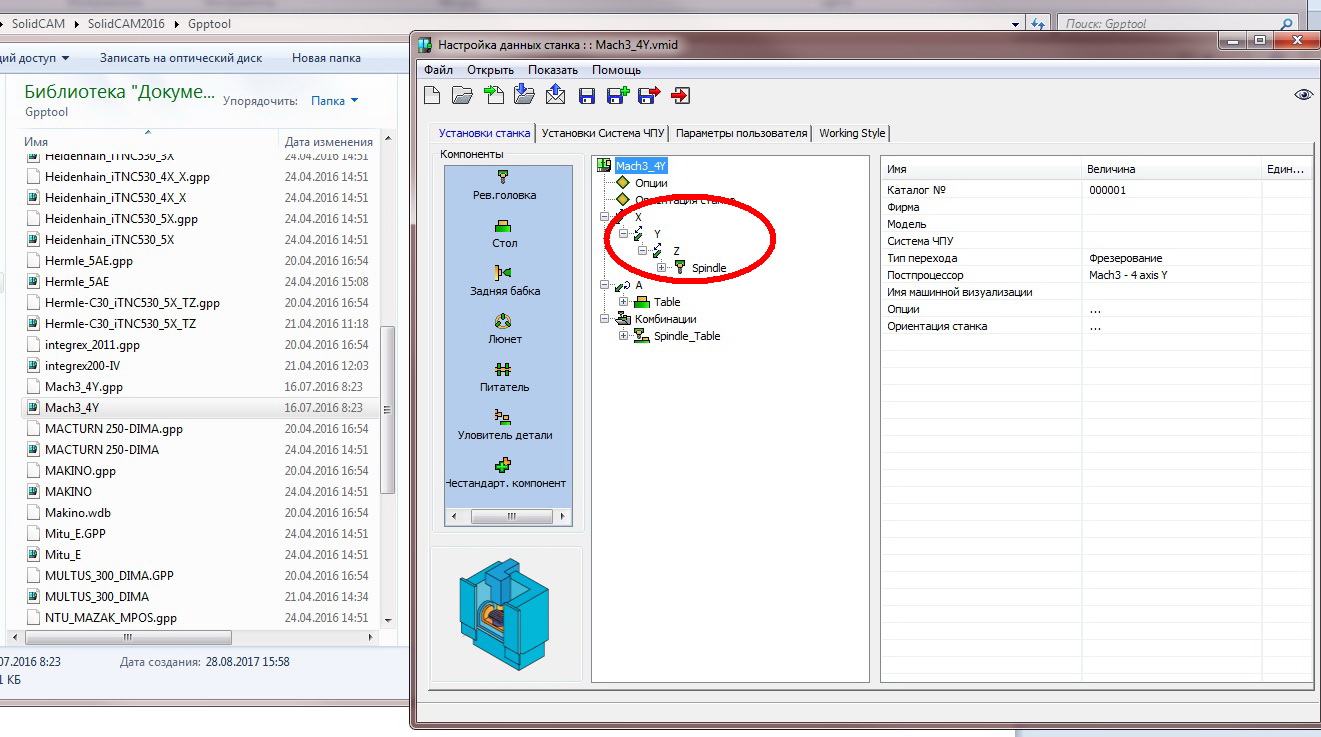Switch to Working Style tab
The width and height of the screenshot is (1321, 737).
[x=852, y=133]
